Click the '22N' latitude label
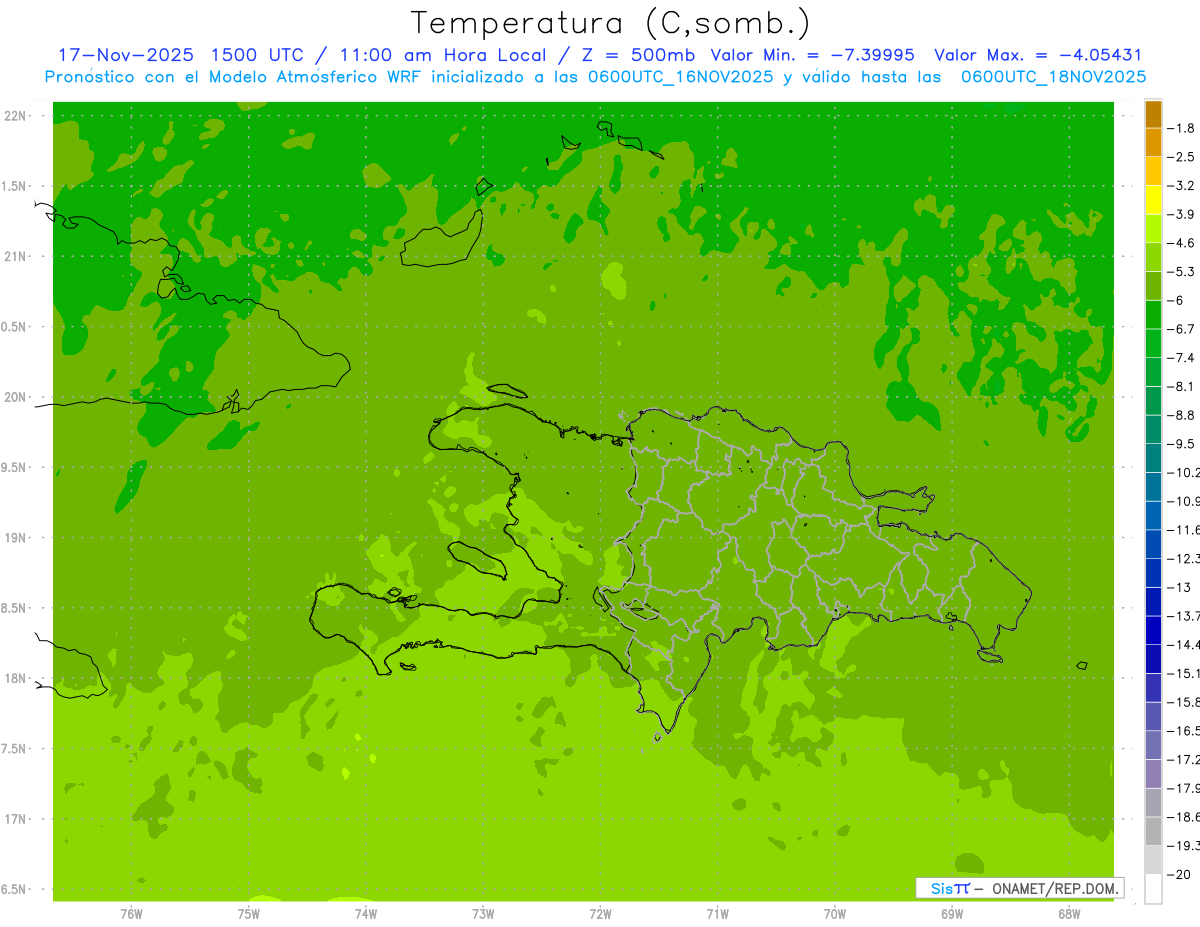This screenshot has height=927, width=1200. coord(15,116)
